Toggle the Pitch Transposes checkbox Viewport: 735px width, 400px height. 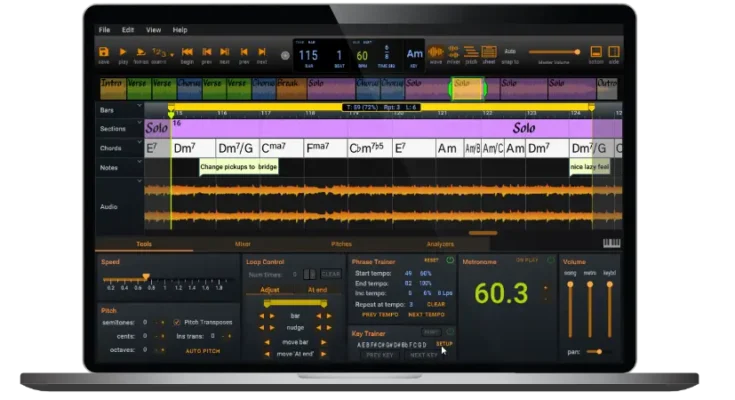(x=177, y=322)
